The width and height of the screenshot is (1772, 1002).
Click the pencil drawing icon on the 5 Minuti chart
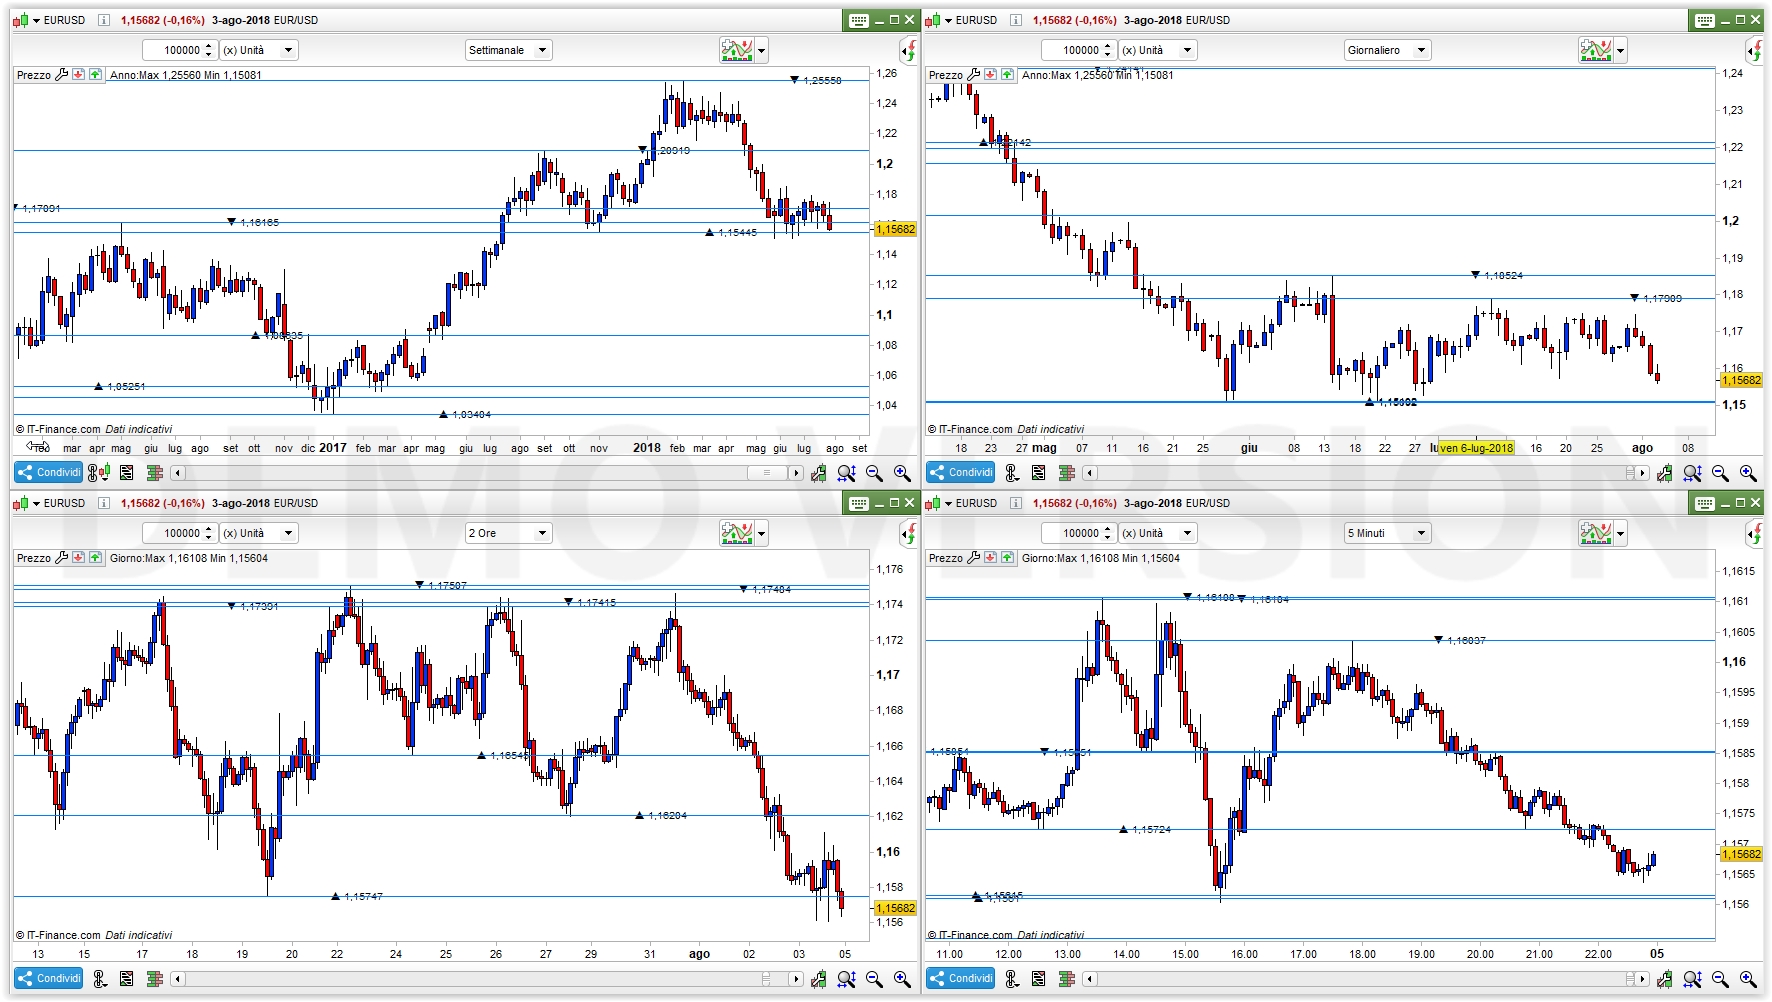click(1665, 979)
